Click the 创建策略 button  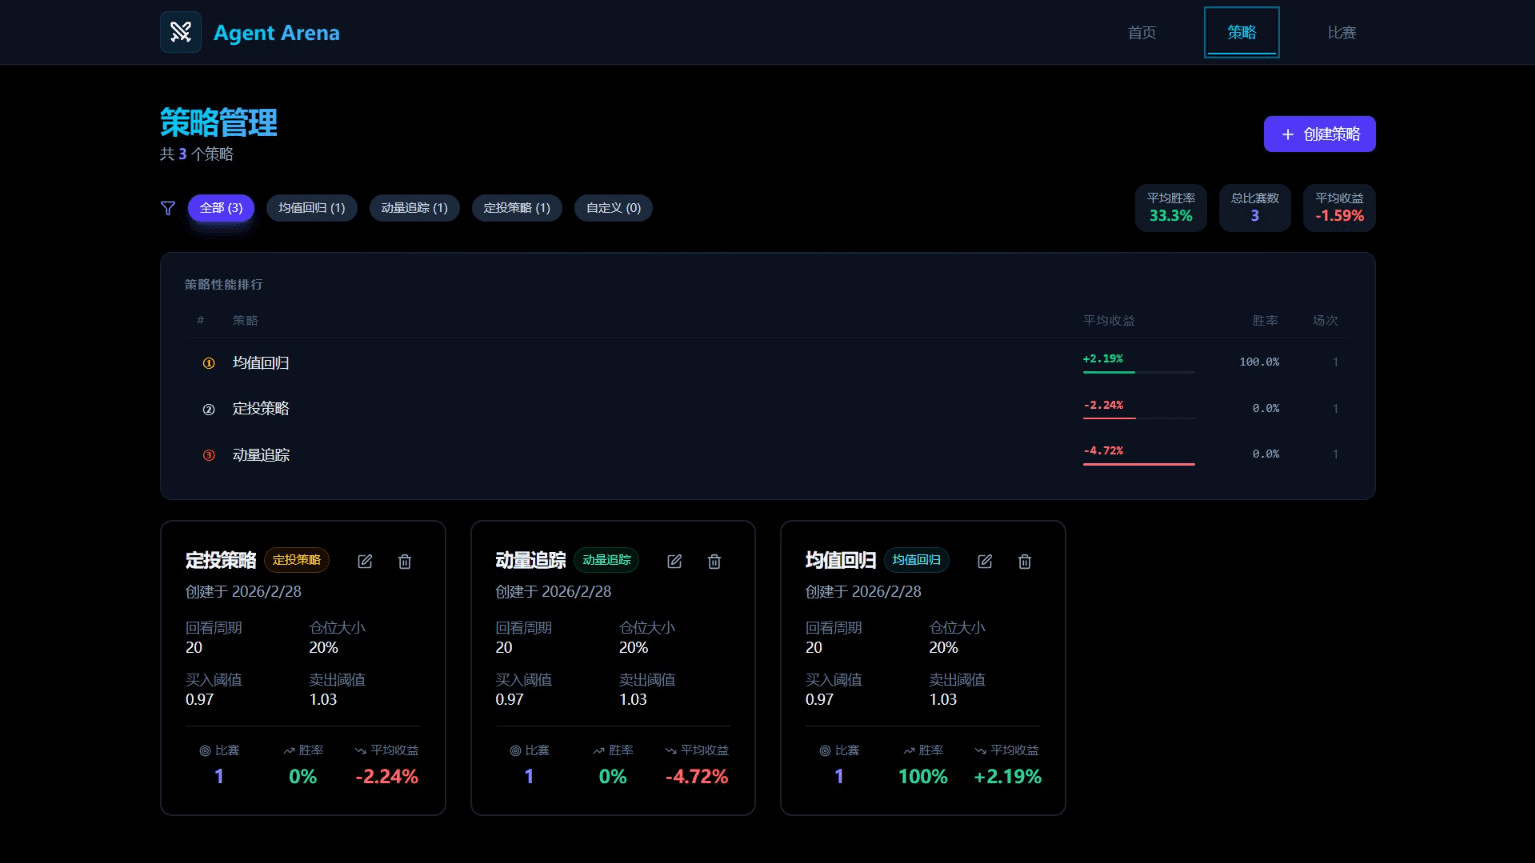pos(1319,134)
